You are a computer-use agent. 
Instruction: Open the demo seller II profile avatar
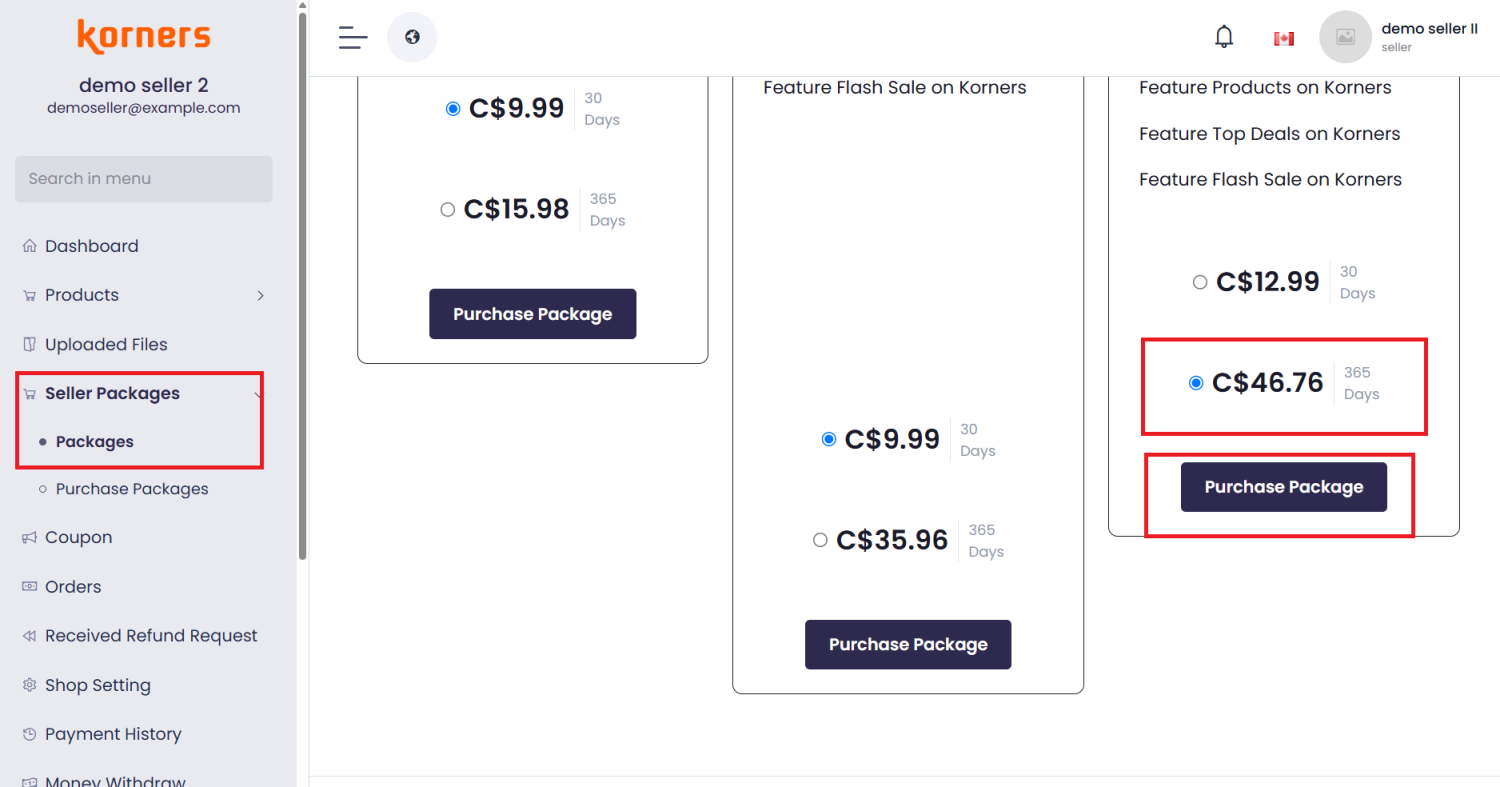coord(1345,37)
